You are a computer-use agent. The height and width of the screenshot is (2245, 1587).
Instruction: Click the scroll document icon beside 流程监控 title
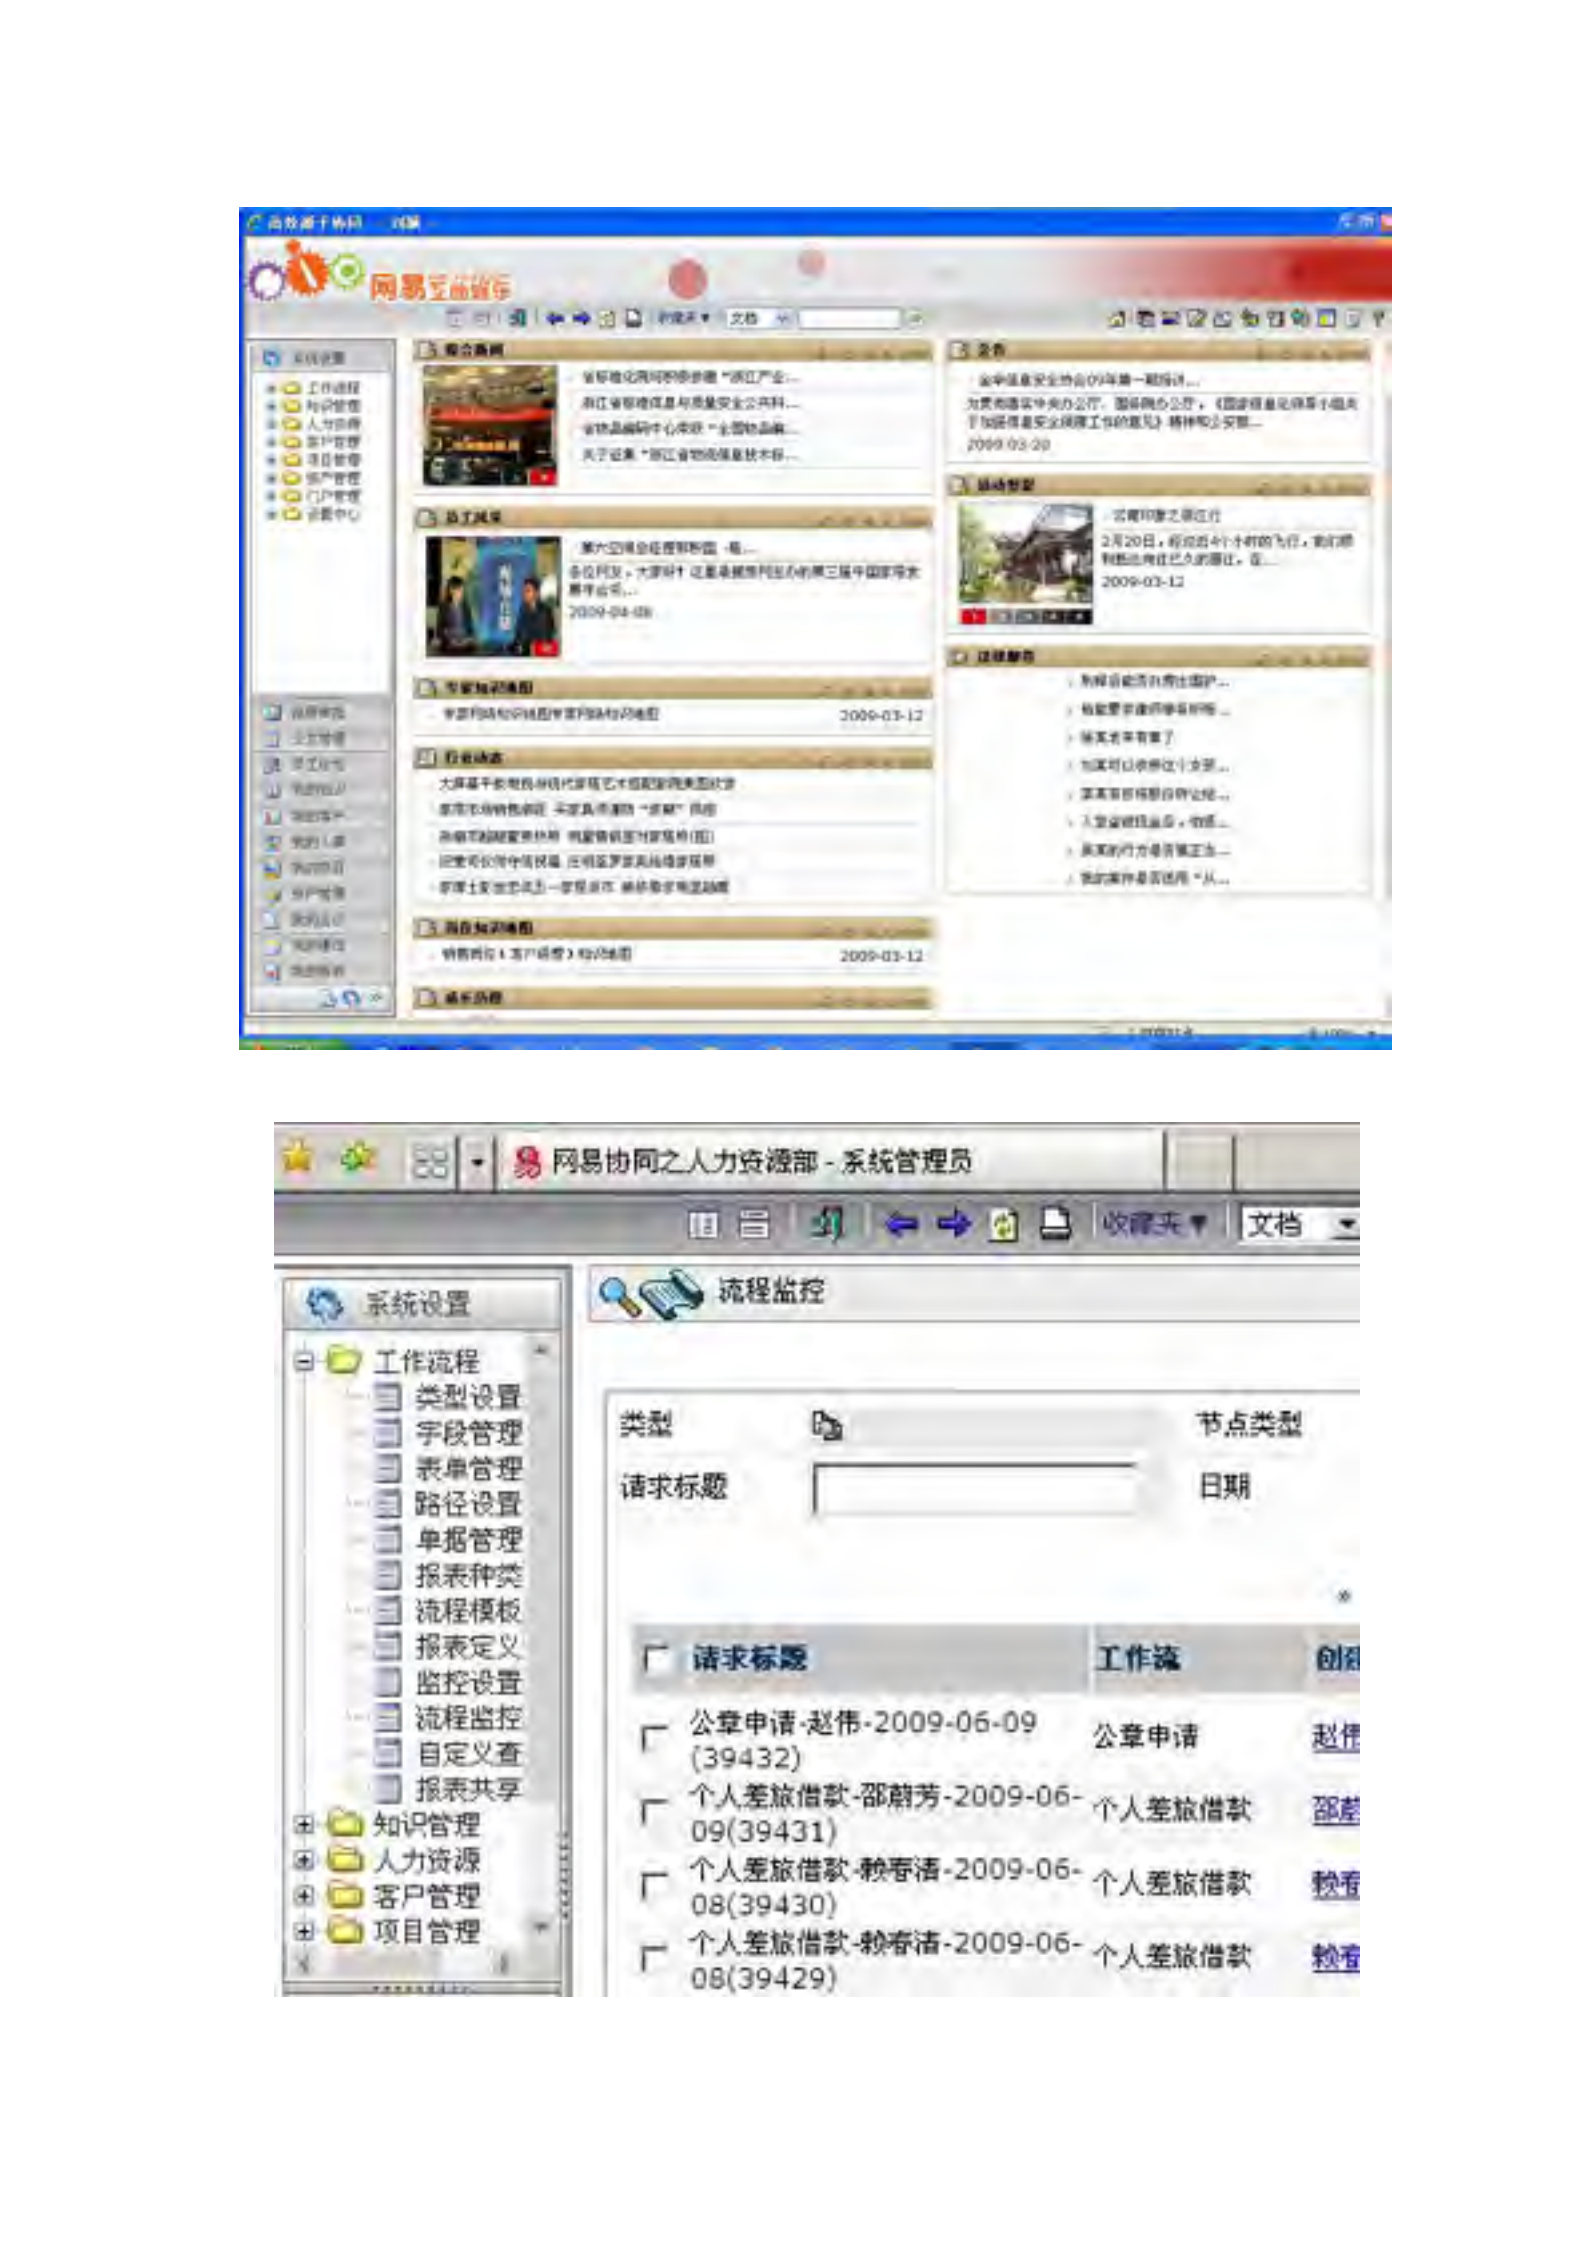point(672,1296)
